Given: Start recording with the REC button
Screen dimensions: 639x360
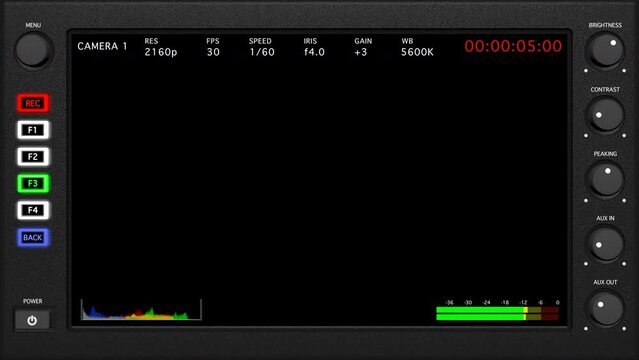Looking at the screenshot, I should 33,103.
